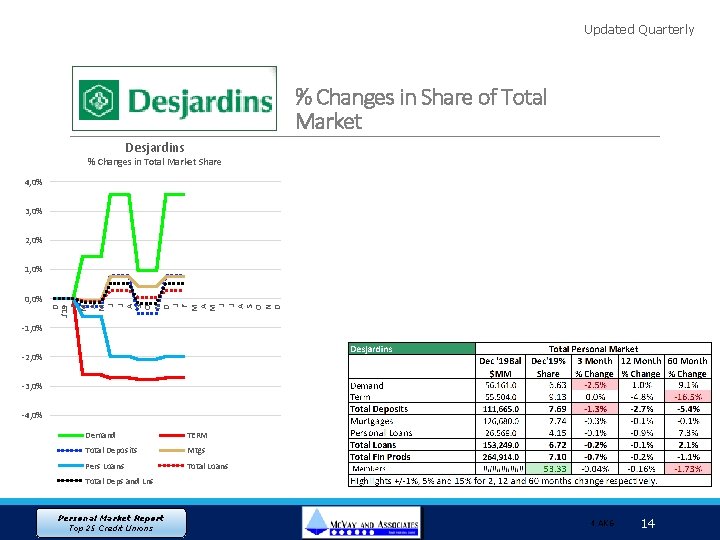The width and height of the screenshot is (720, 540).
Task: Click the 'Total Personal Market' table header
Action: coord(593,349)
